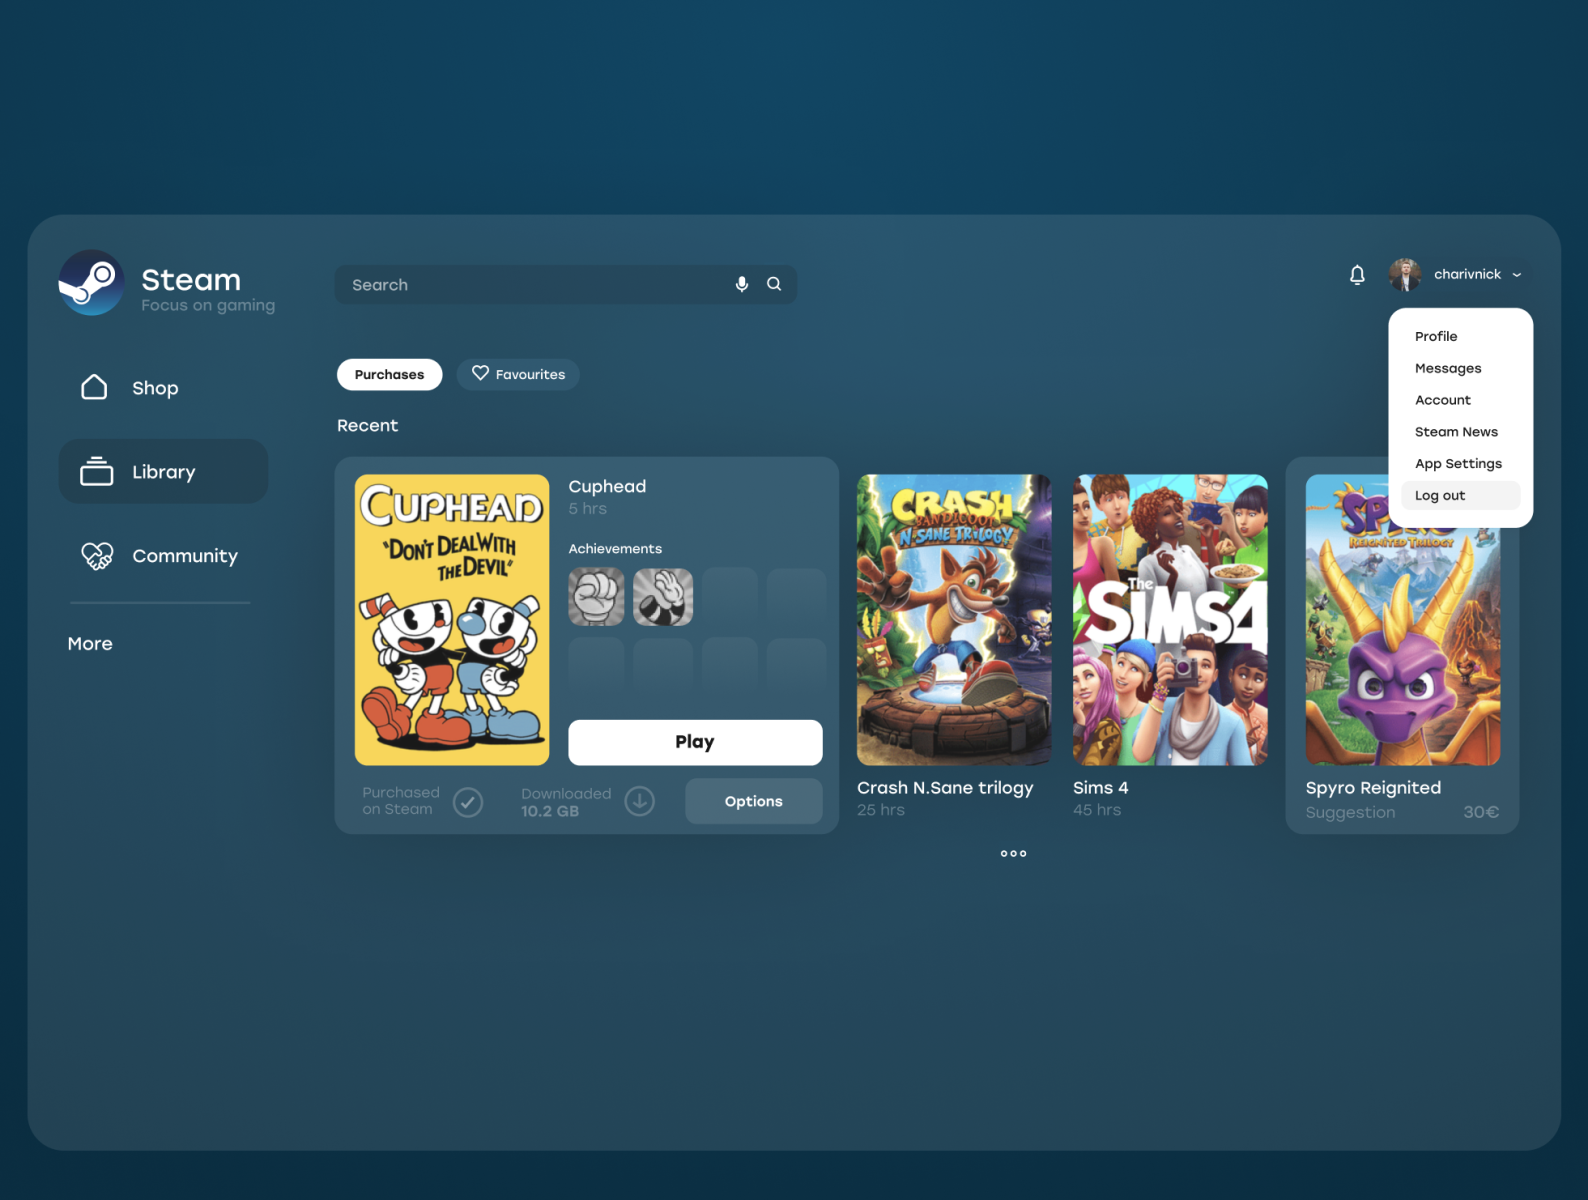Focus the Search input field
The width and height of the screenshot is (1588, 1200).
click(x=565, y=284)
